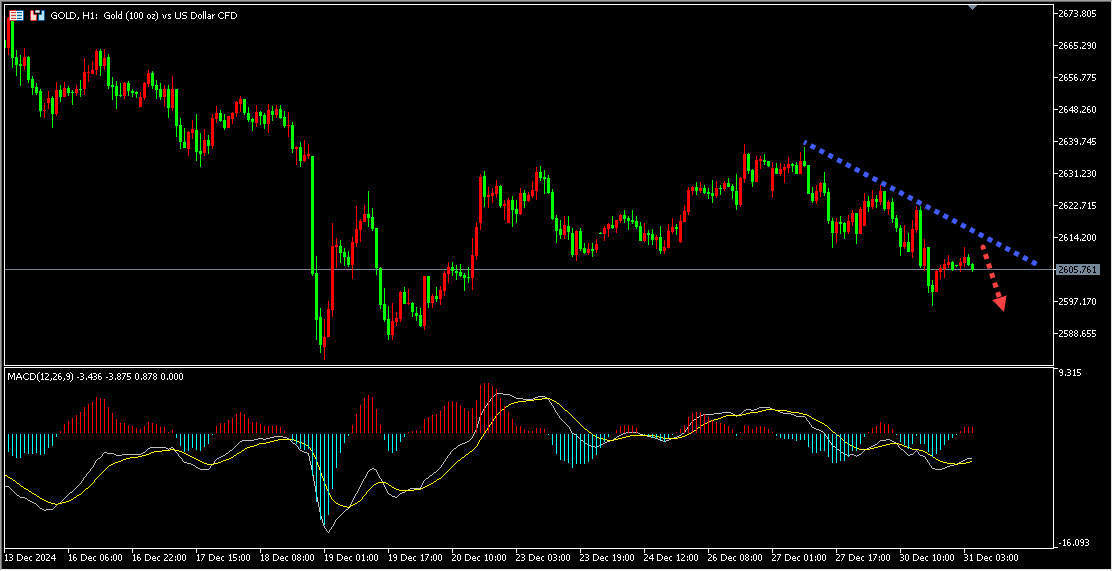Screen dimensions: 1113x571
Task: Click the 18 Dec 08:00 time label
Action: coord(287,558)
